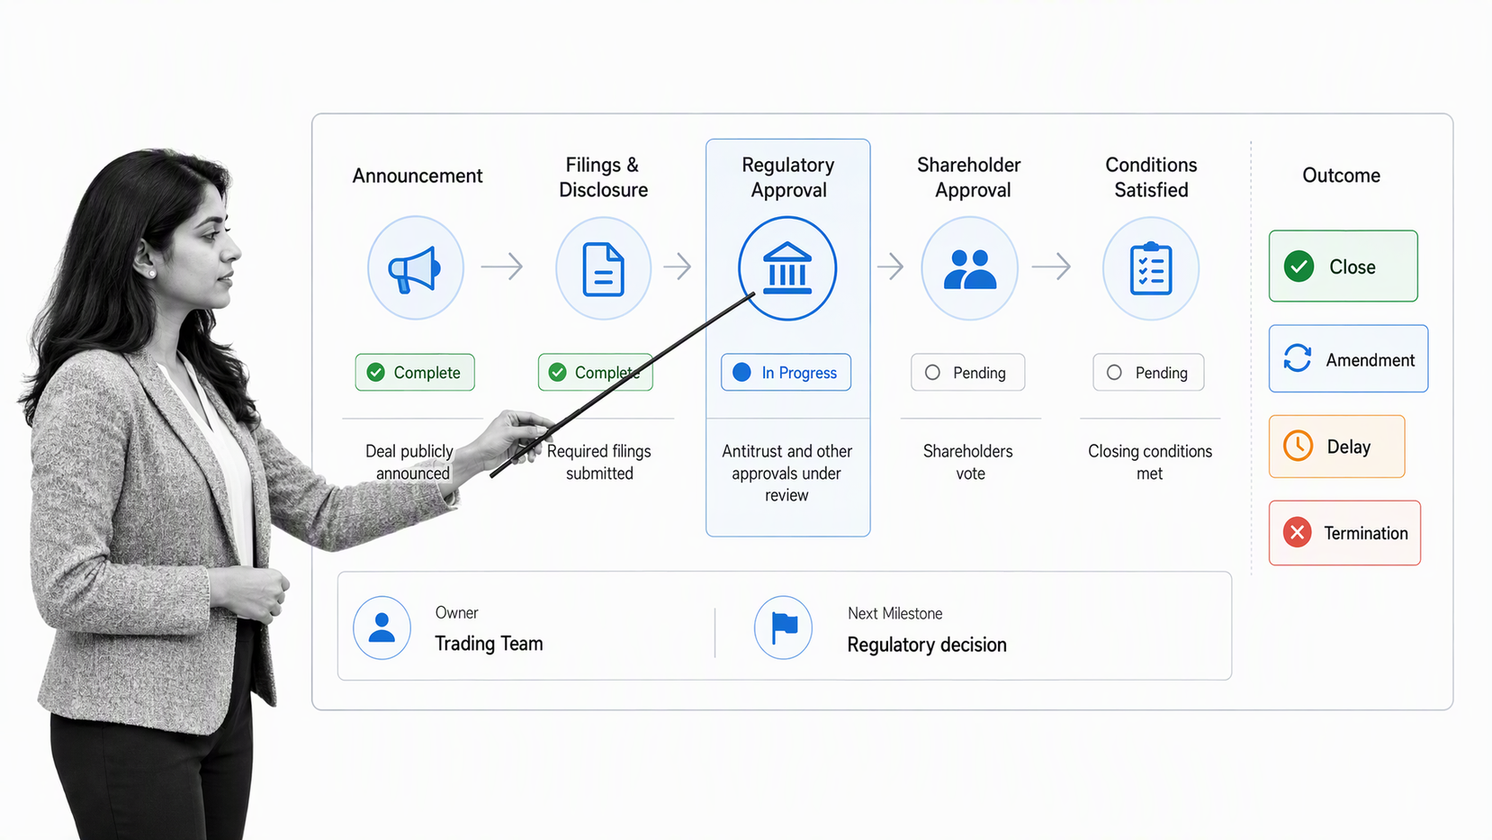Click the Announcement megaphone icon
This screenshot has height=840, width=1492.
415,268
